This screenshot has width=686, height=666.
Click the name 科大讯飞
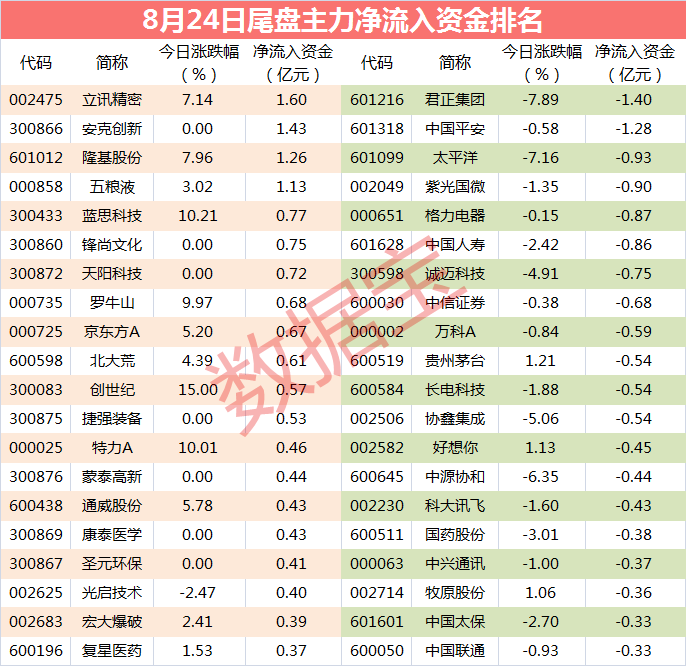pyautogui.click(x=455, y=506)
